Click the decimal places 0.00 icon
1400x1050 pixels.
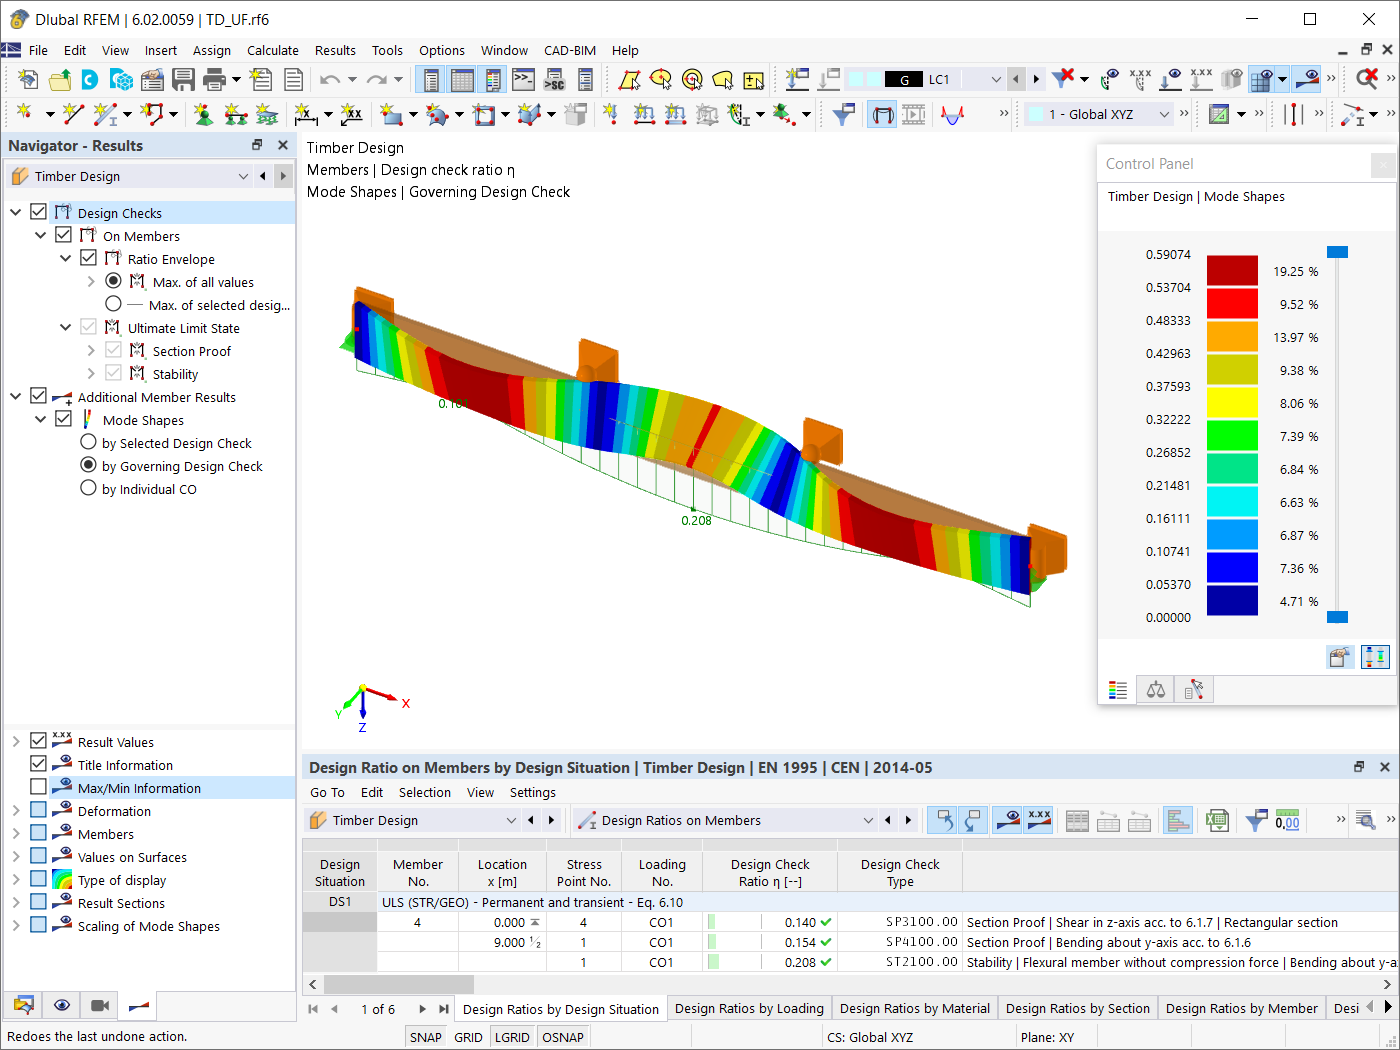tap(1288, 821)
